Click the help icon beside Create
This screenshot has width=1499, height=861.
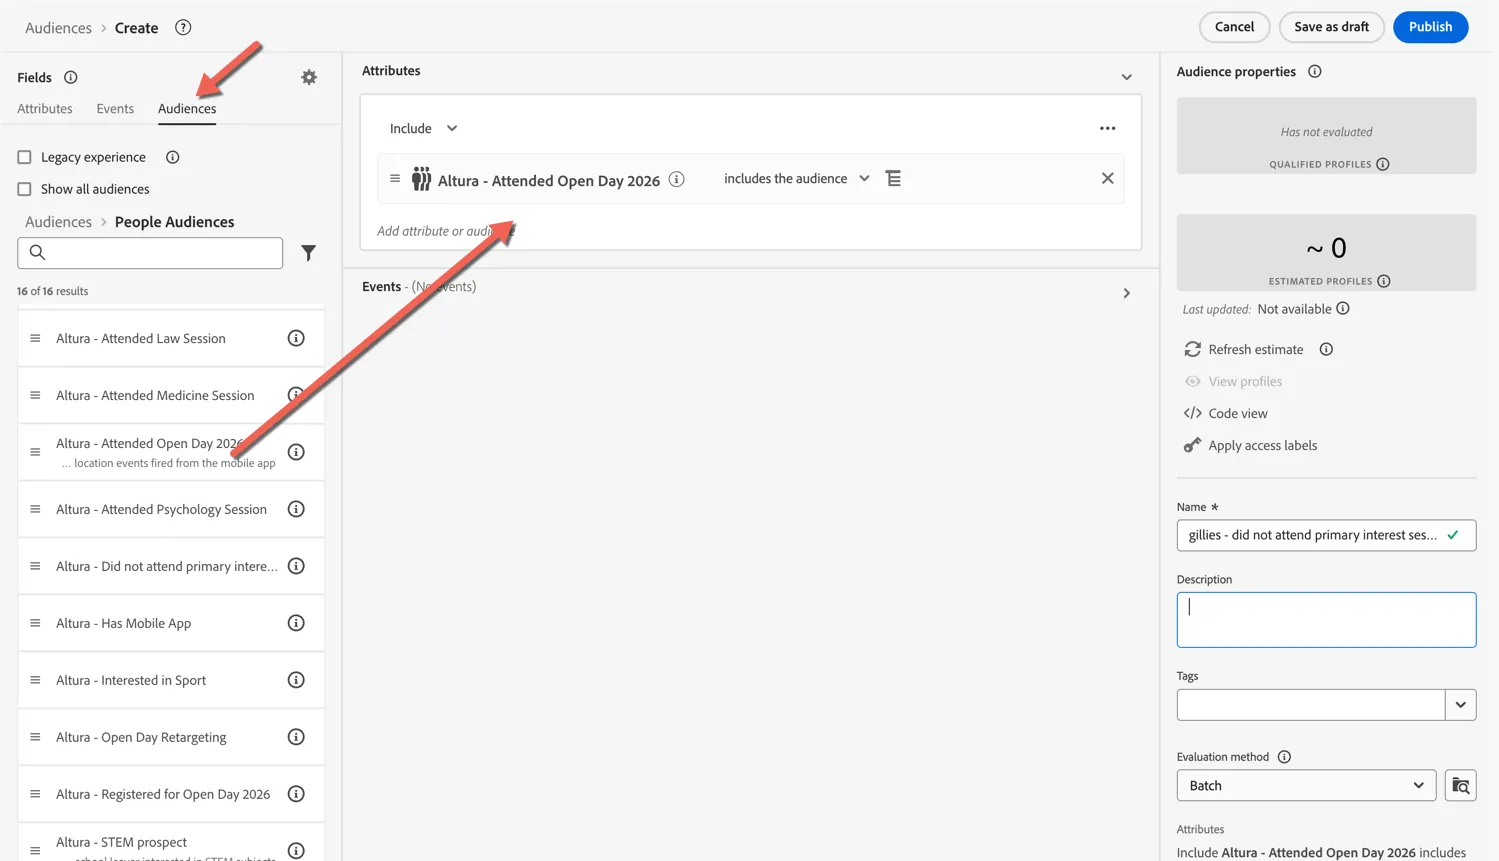click(x=183, y=27)
